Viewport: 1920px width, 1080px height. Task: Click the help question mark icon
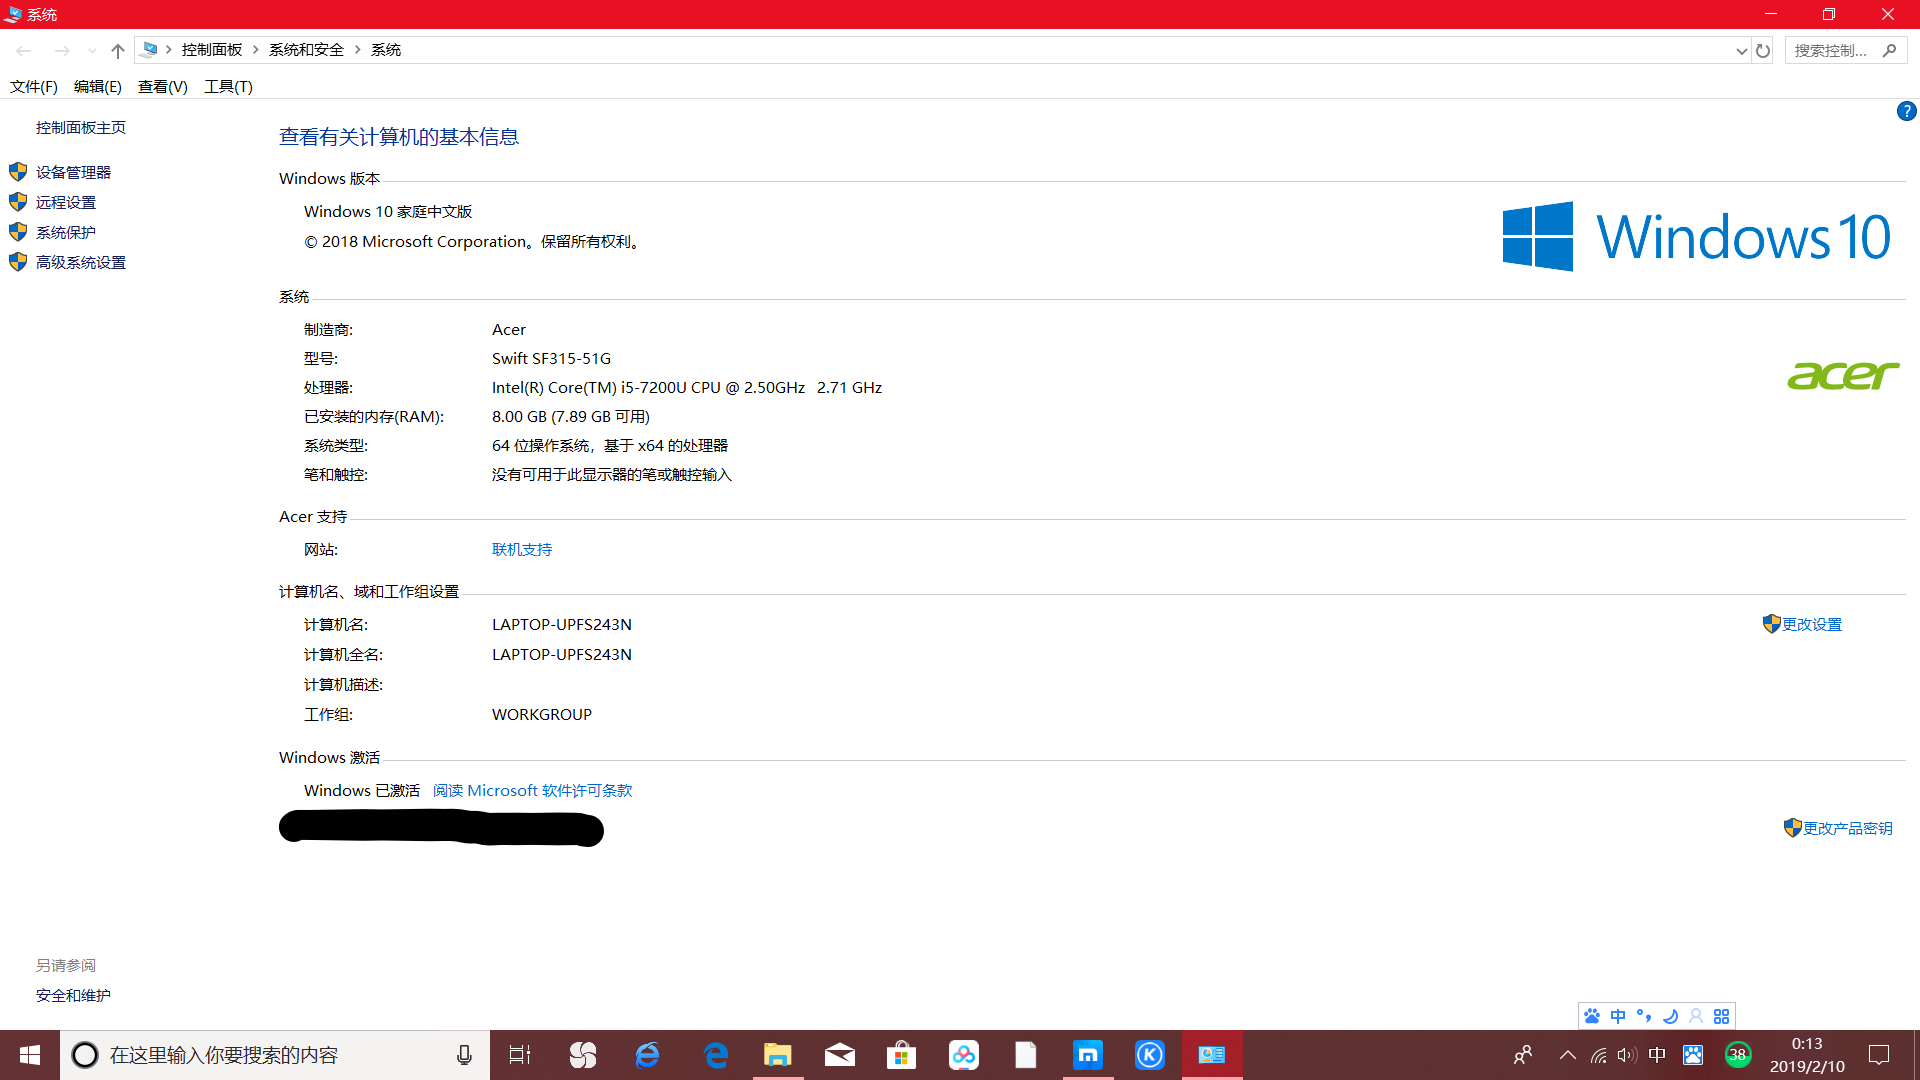pyautogui.click(x=1906, y=111)
